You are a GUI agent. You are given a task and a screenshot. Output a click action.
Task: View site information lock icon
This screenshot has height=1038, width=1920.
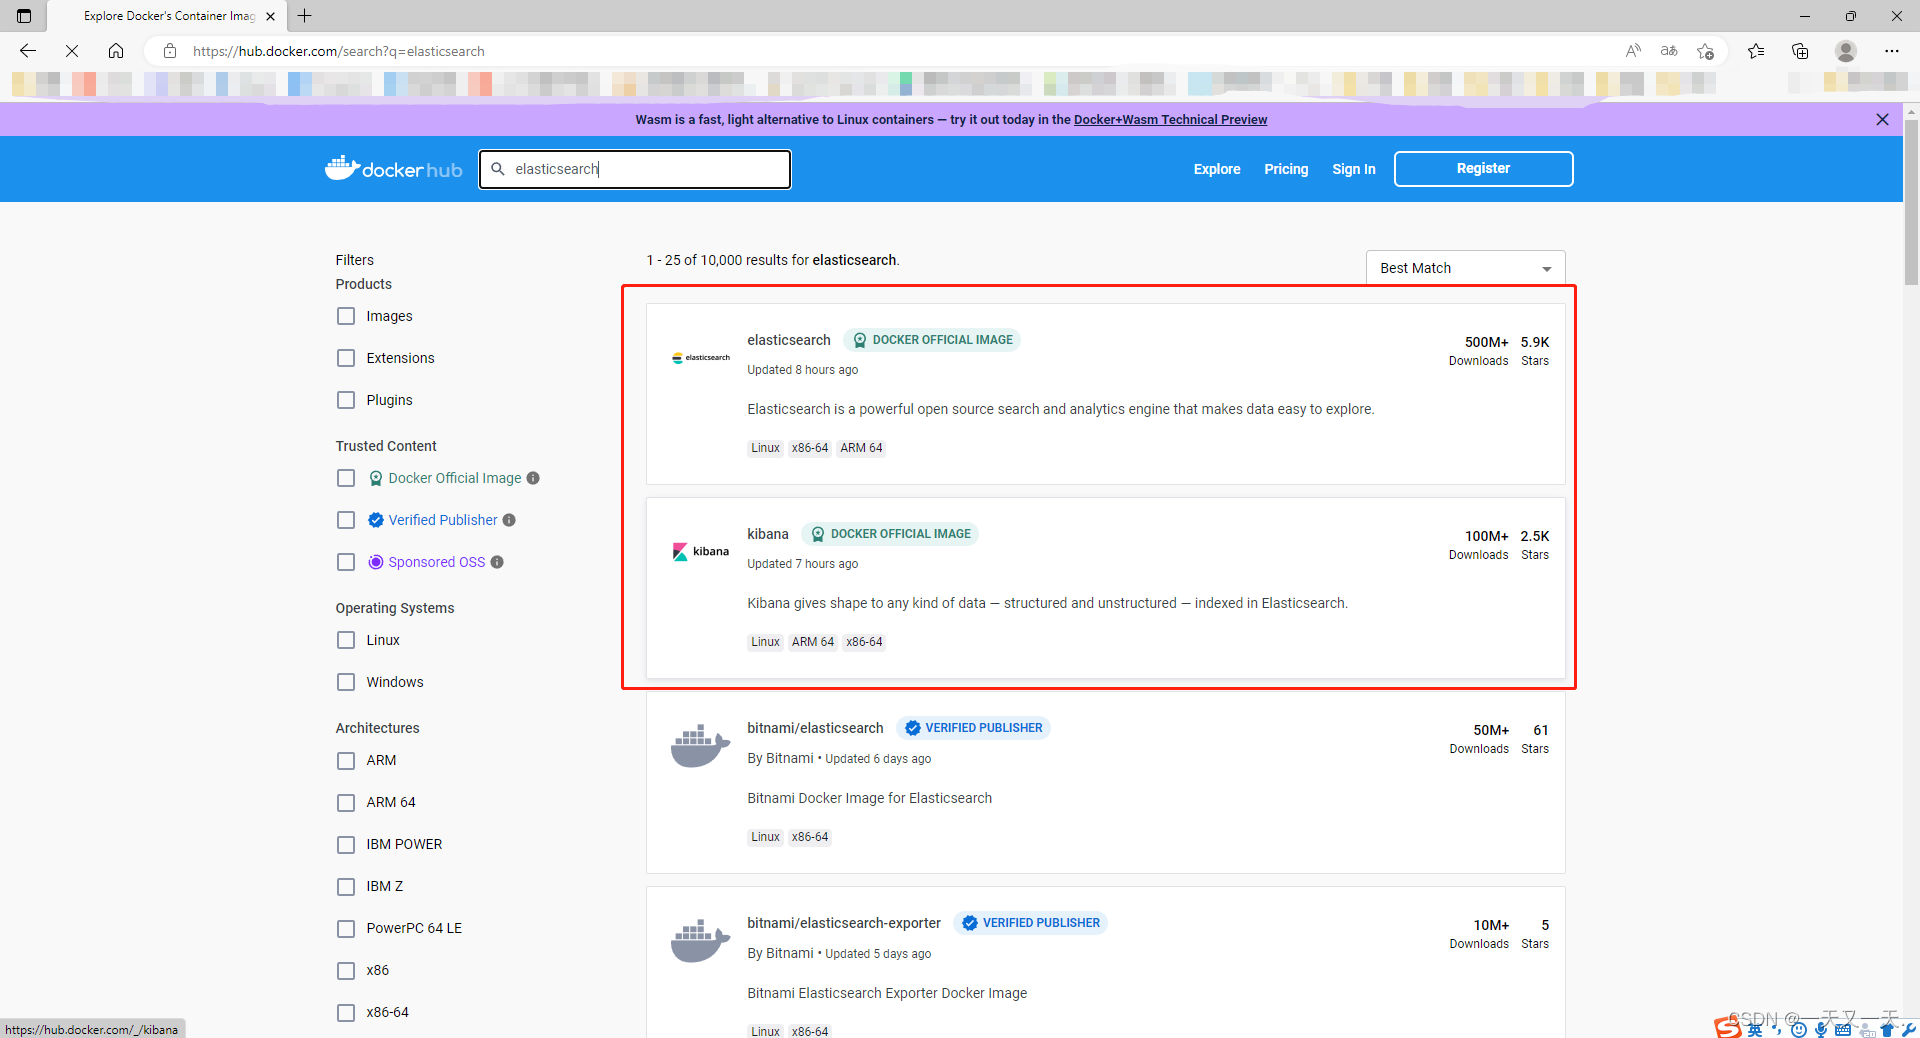pyautogui.click(x=170, y=51)
